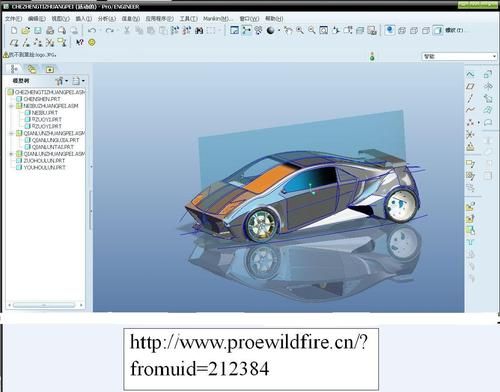
Task: Toggle the spin center display
Action: click(246, 31)
